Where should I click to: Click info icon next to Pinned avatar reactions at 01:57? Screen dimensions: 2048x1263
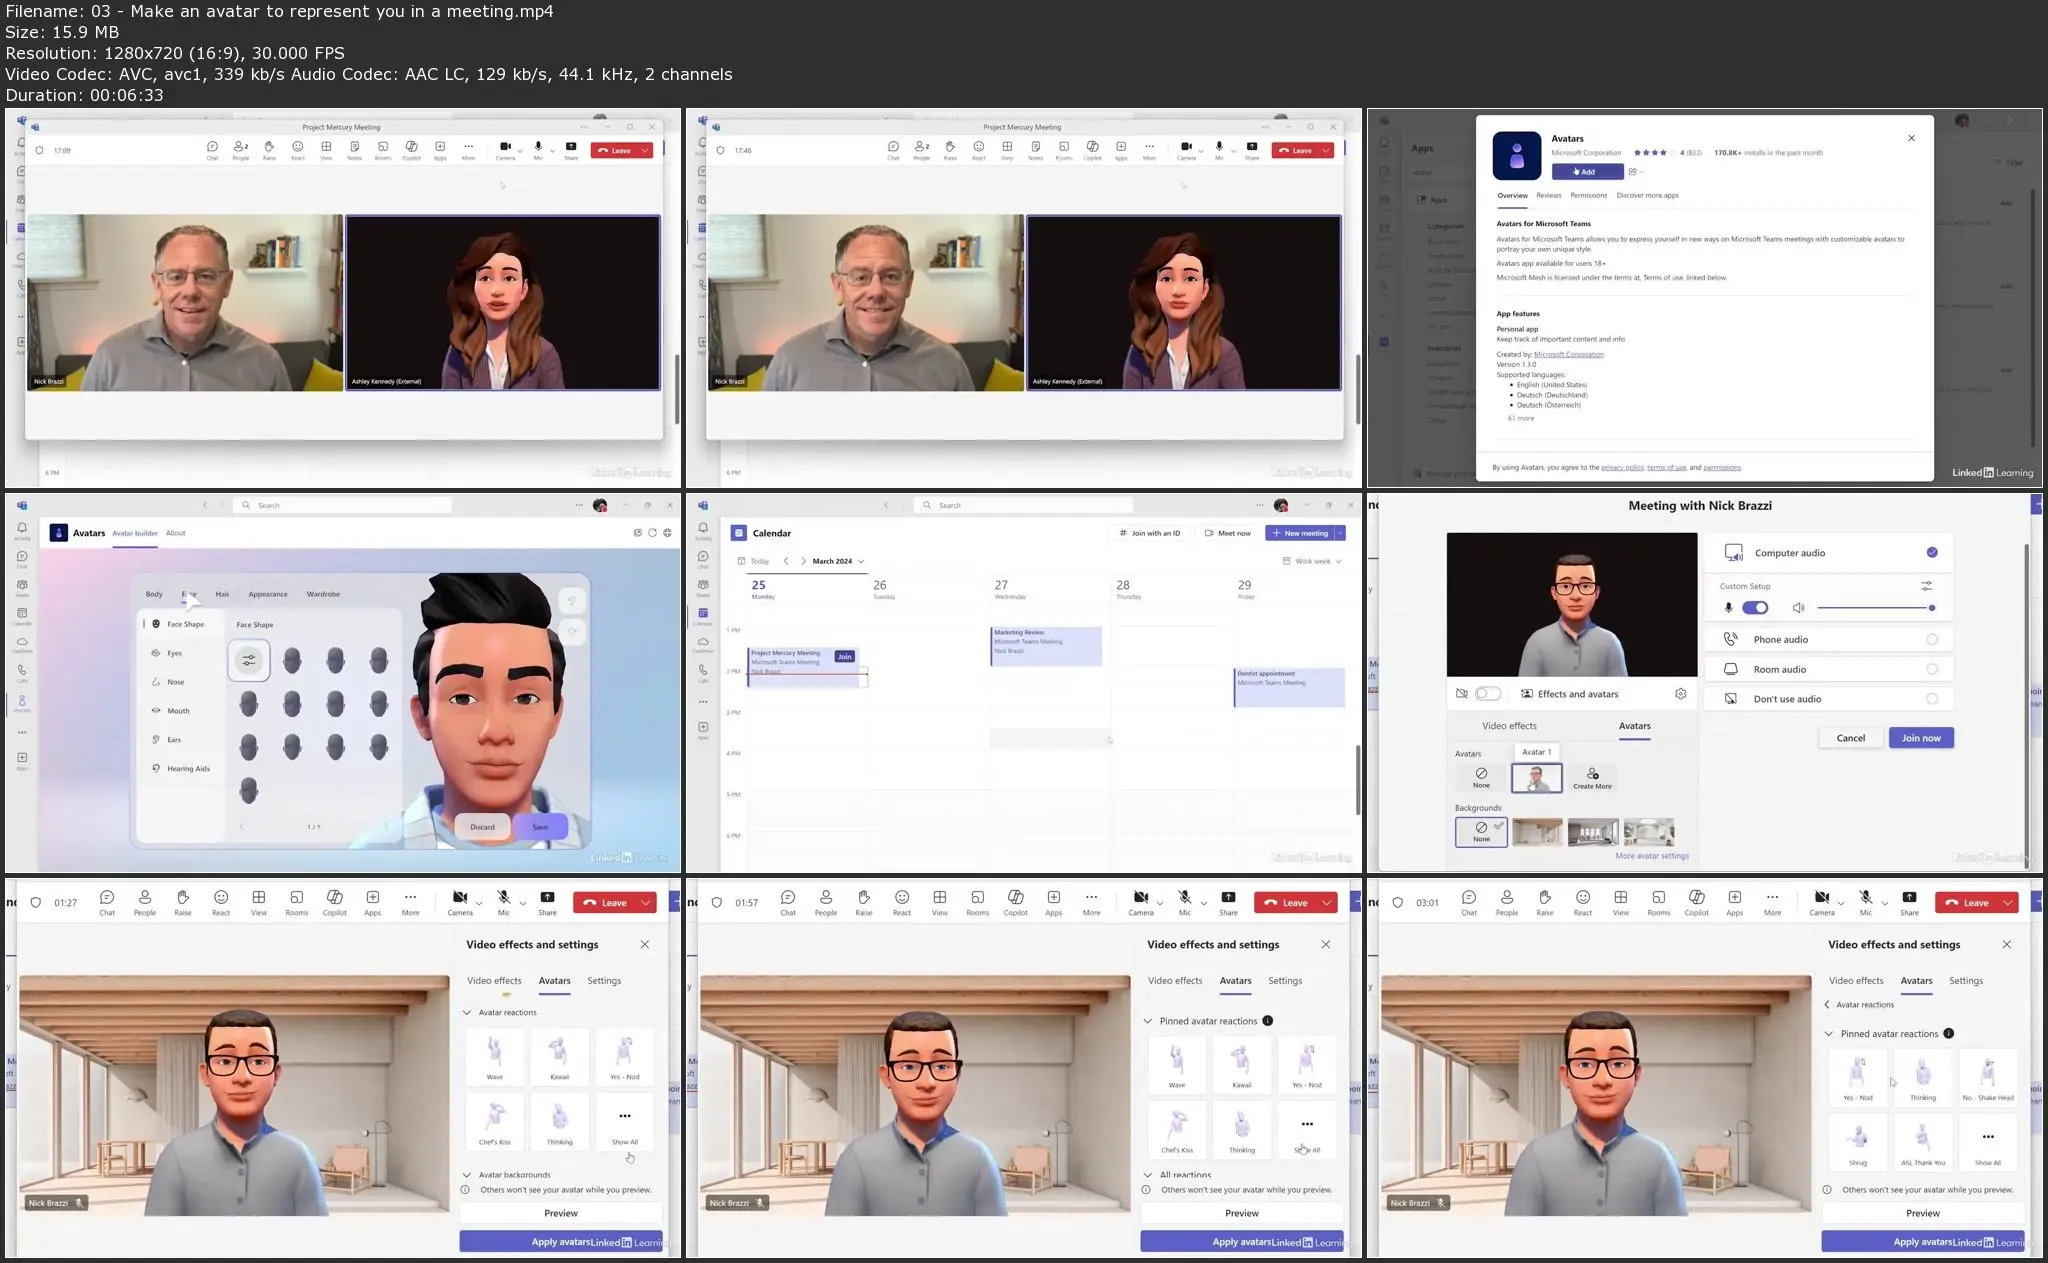pyautogui.click(x=1267, y=1021)
